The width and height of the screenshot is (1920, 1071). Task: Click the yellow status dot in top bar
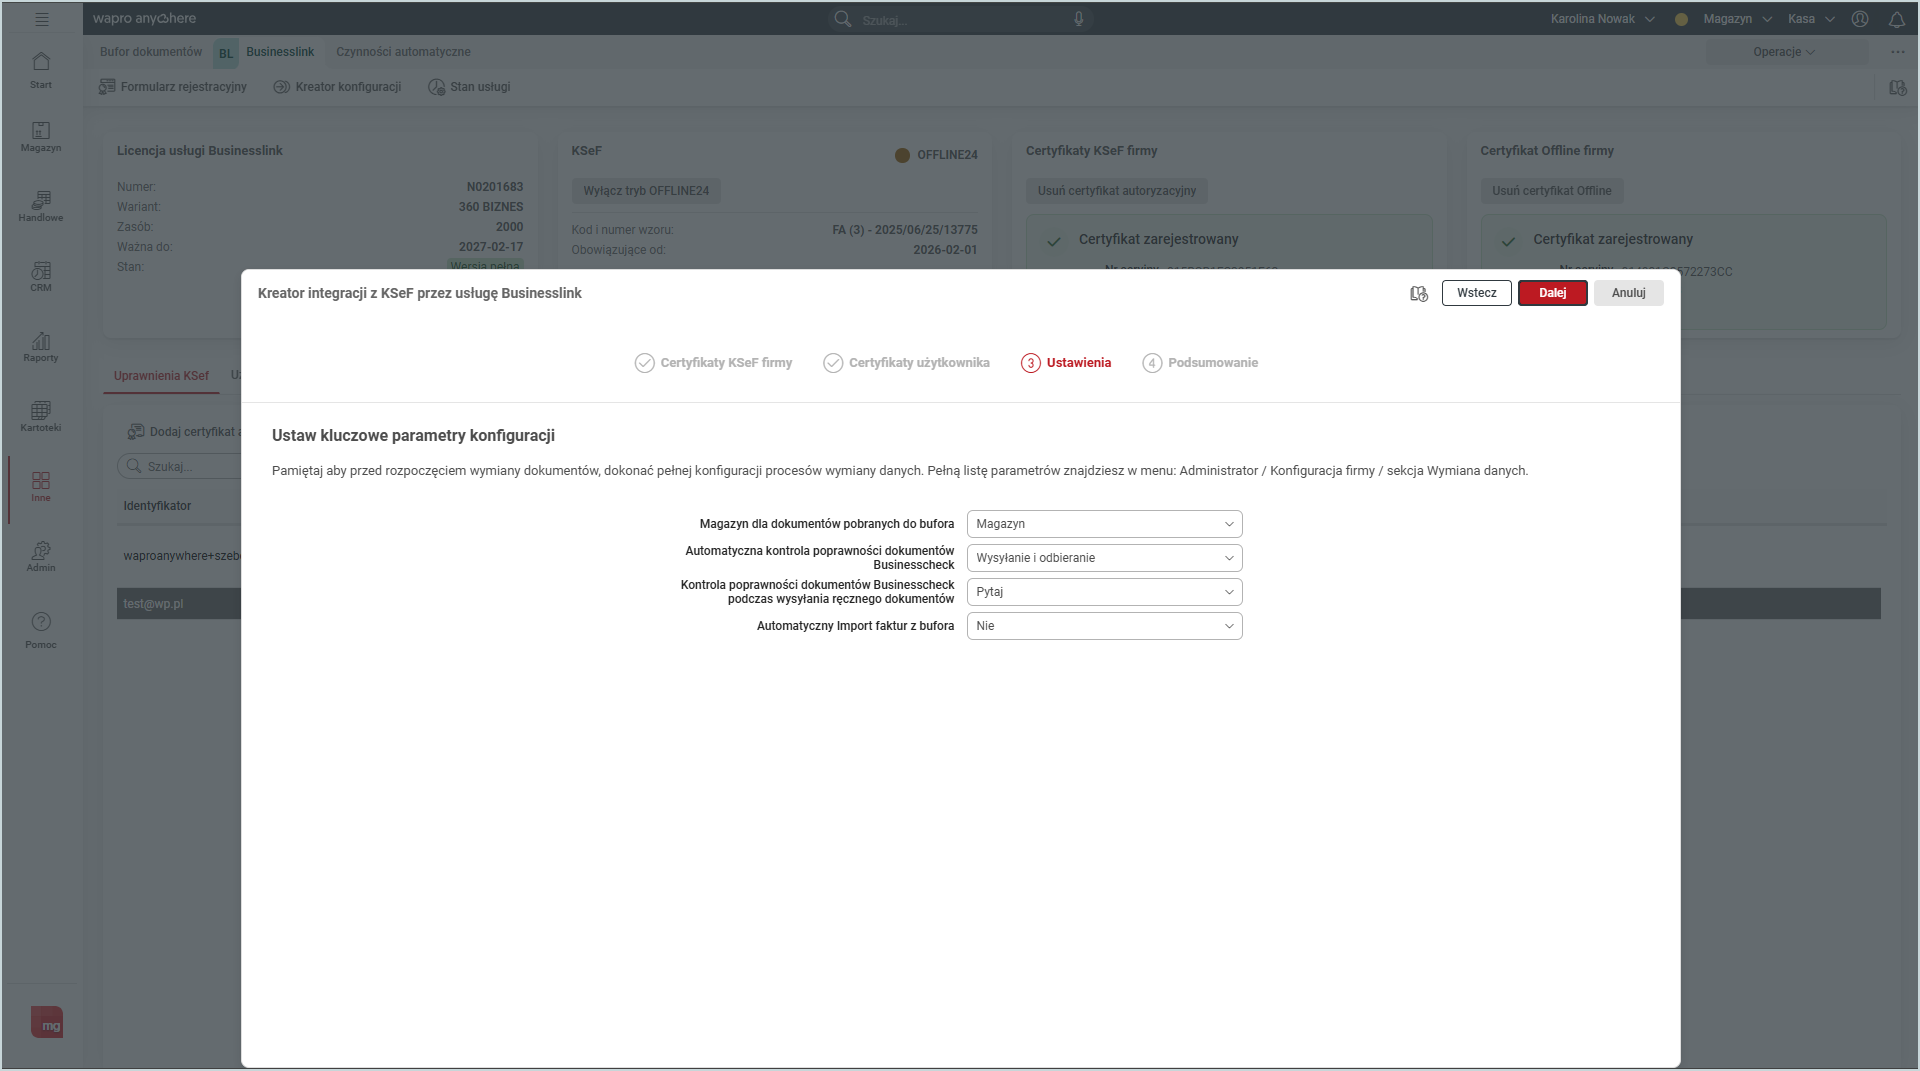(1681, 19)
